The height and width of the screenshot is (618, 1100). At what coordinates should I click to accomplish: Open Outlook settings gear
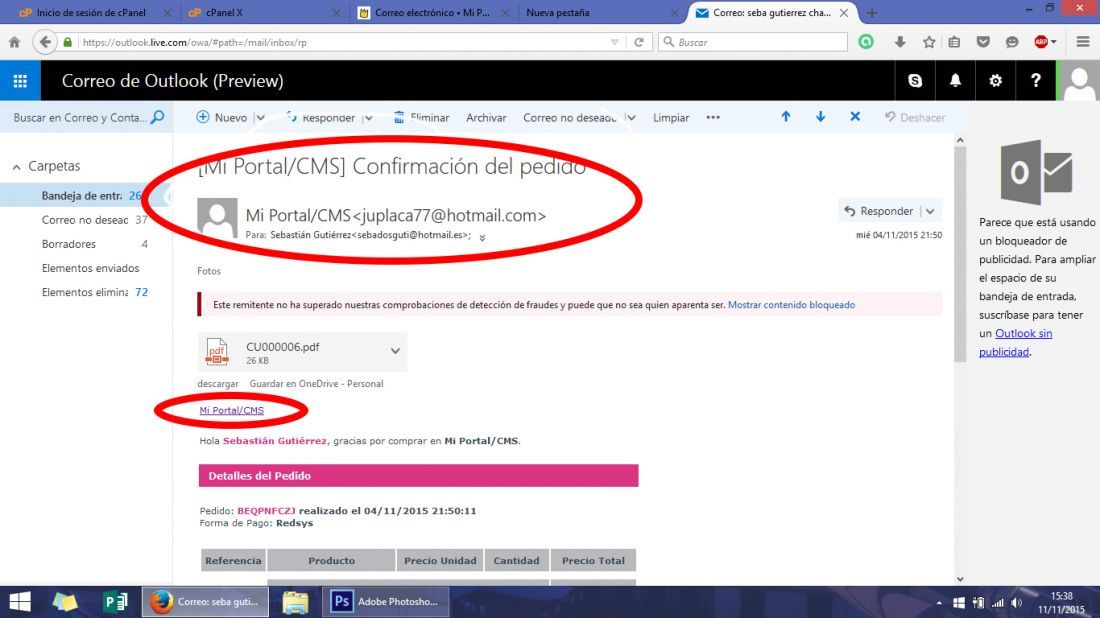pos(995,81)
